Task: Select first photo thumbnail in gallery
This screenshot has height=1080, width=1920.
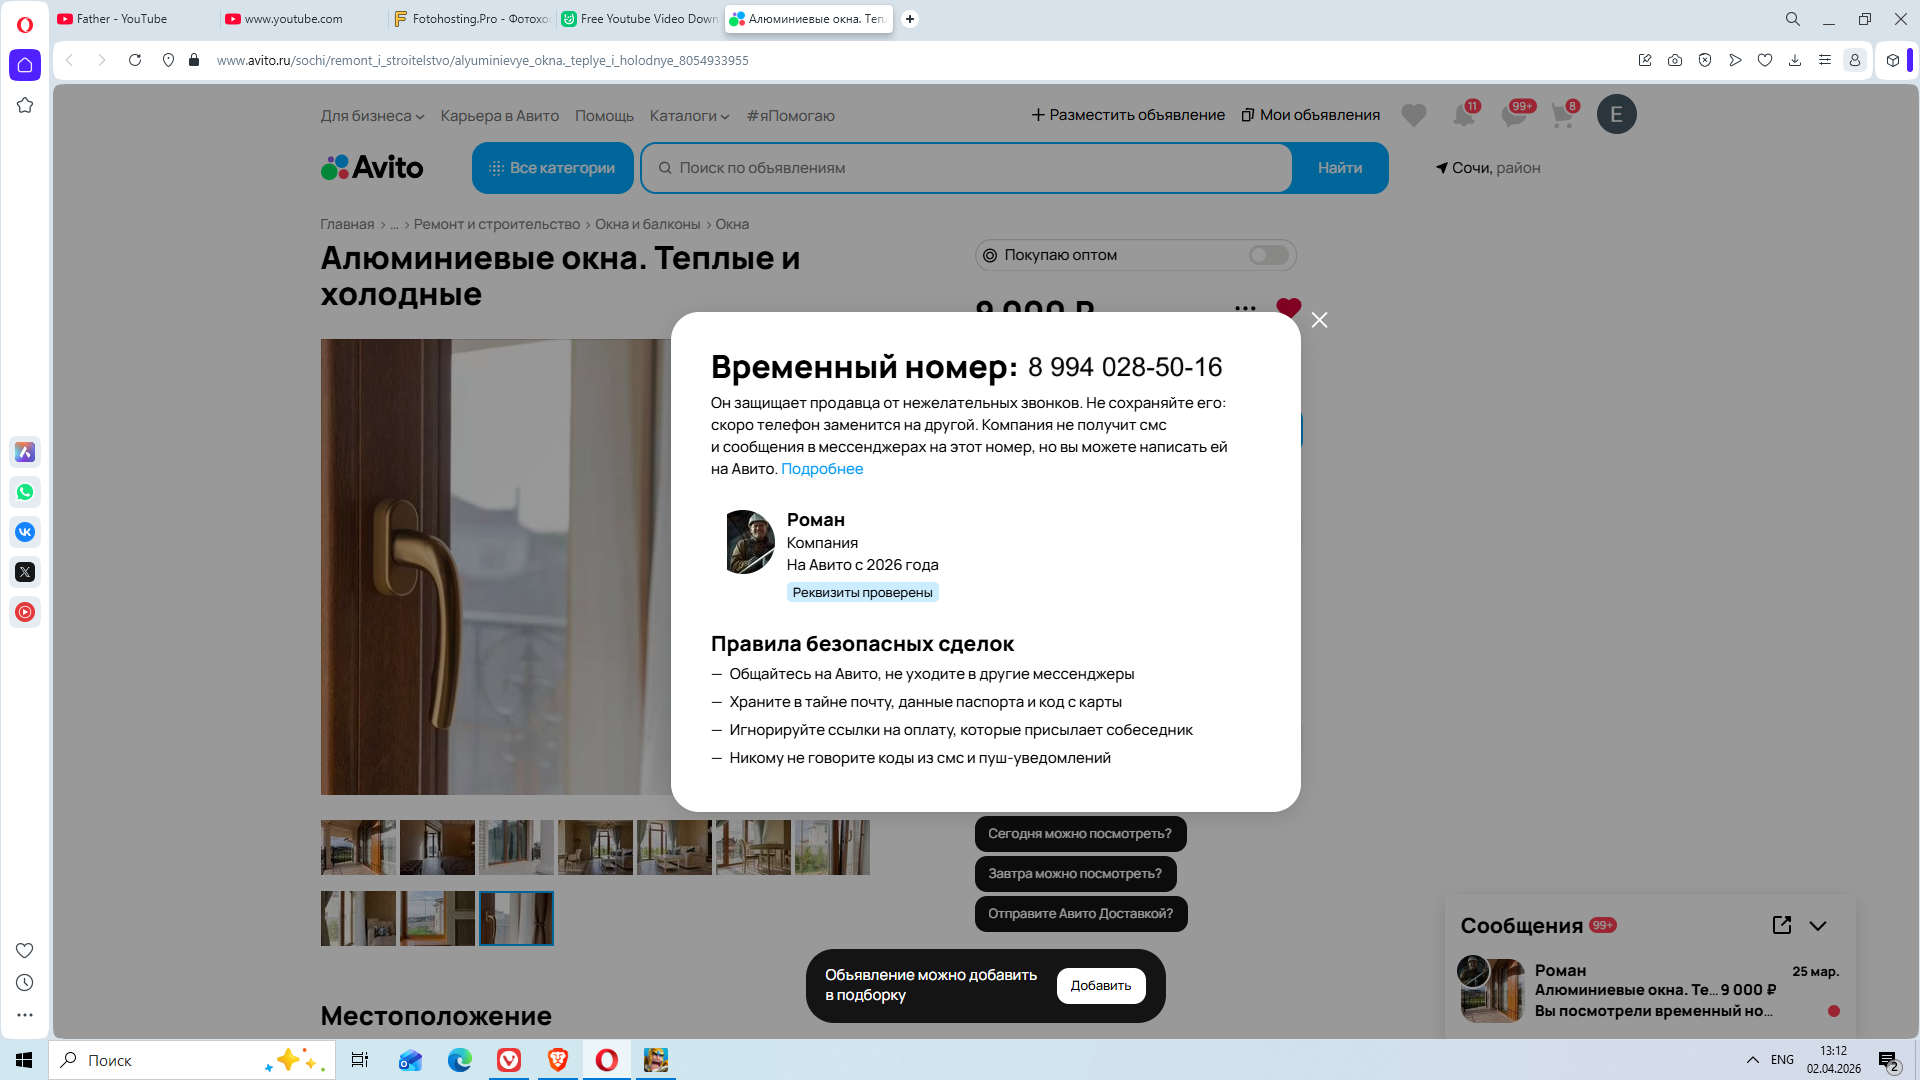Action: 358,847
